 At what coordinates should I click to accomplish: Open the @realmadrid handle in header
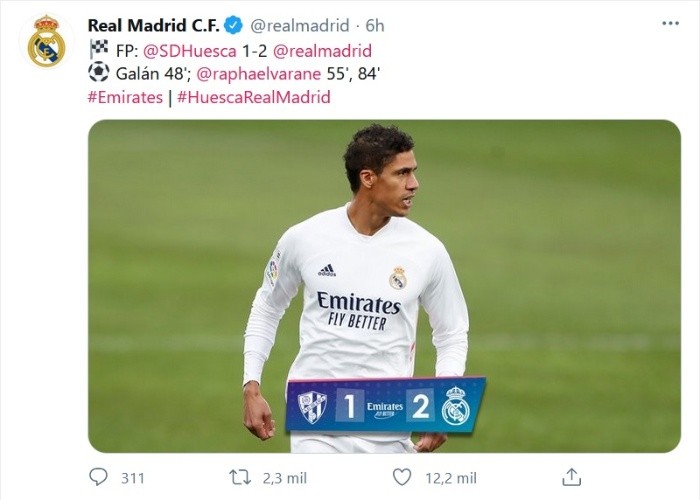(300, 26)
